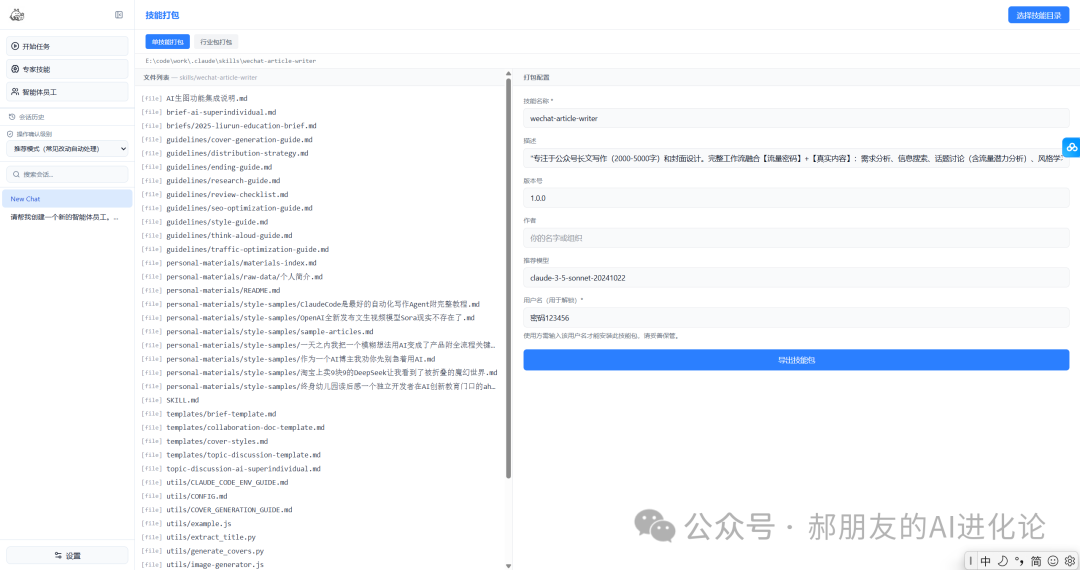Click the blue cloud floating icon
Image resolution: width=1080 pixels, height=570 pixels.
(1071, 147)
